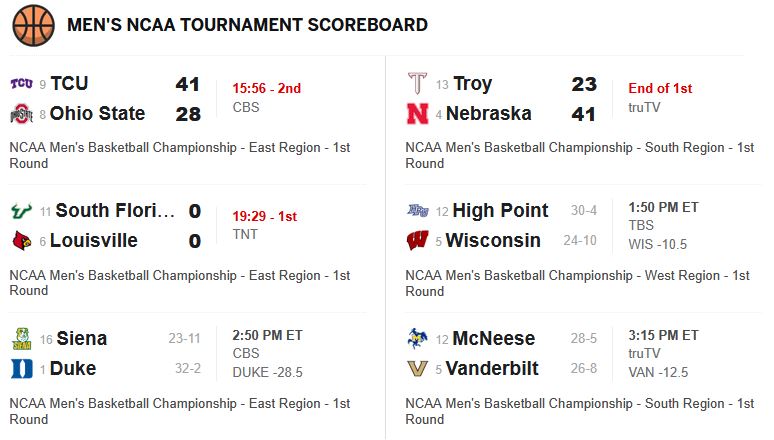
Task: Open the High Point team link
Action: click(500, 211)
